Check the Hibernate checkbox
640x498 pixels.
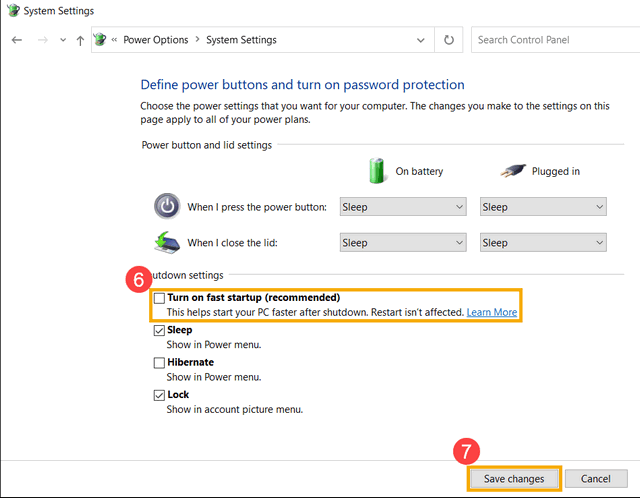pyautogui.click(x=159, y=362)
